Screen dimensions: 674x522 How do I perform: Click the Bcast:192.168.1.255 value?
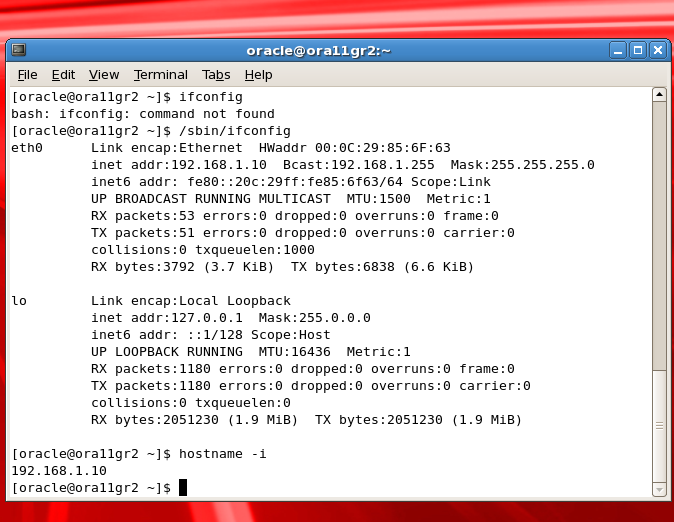358,165
